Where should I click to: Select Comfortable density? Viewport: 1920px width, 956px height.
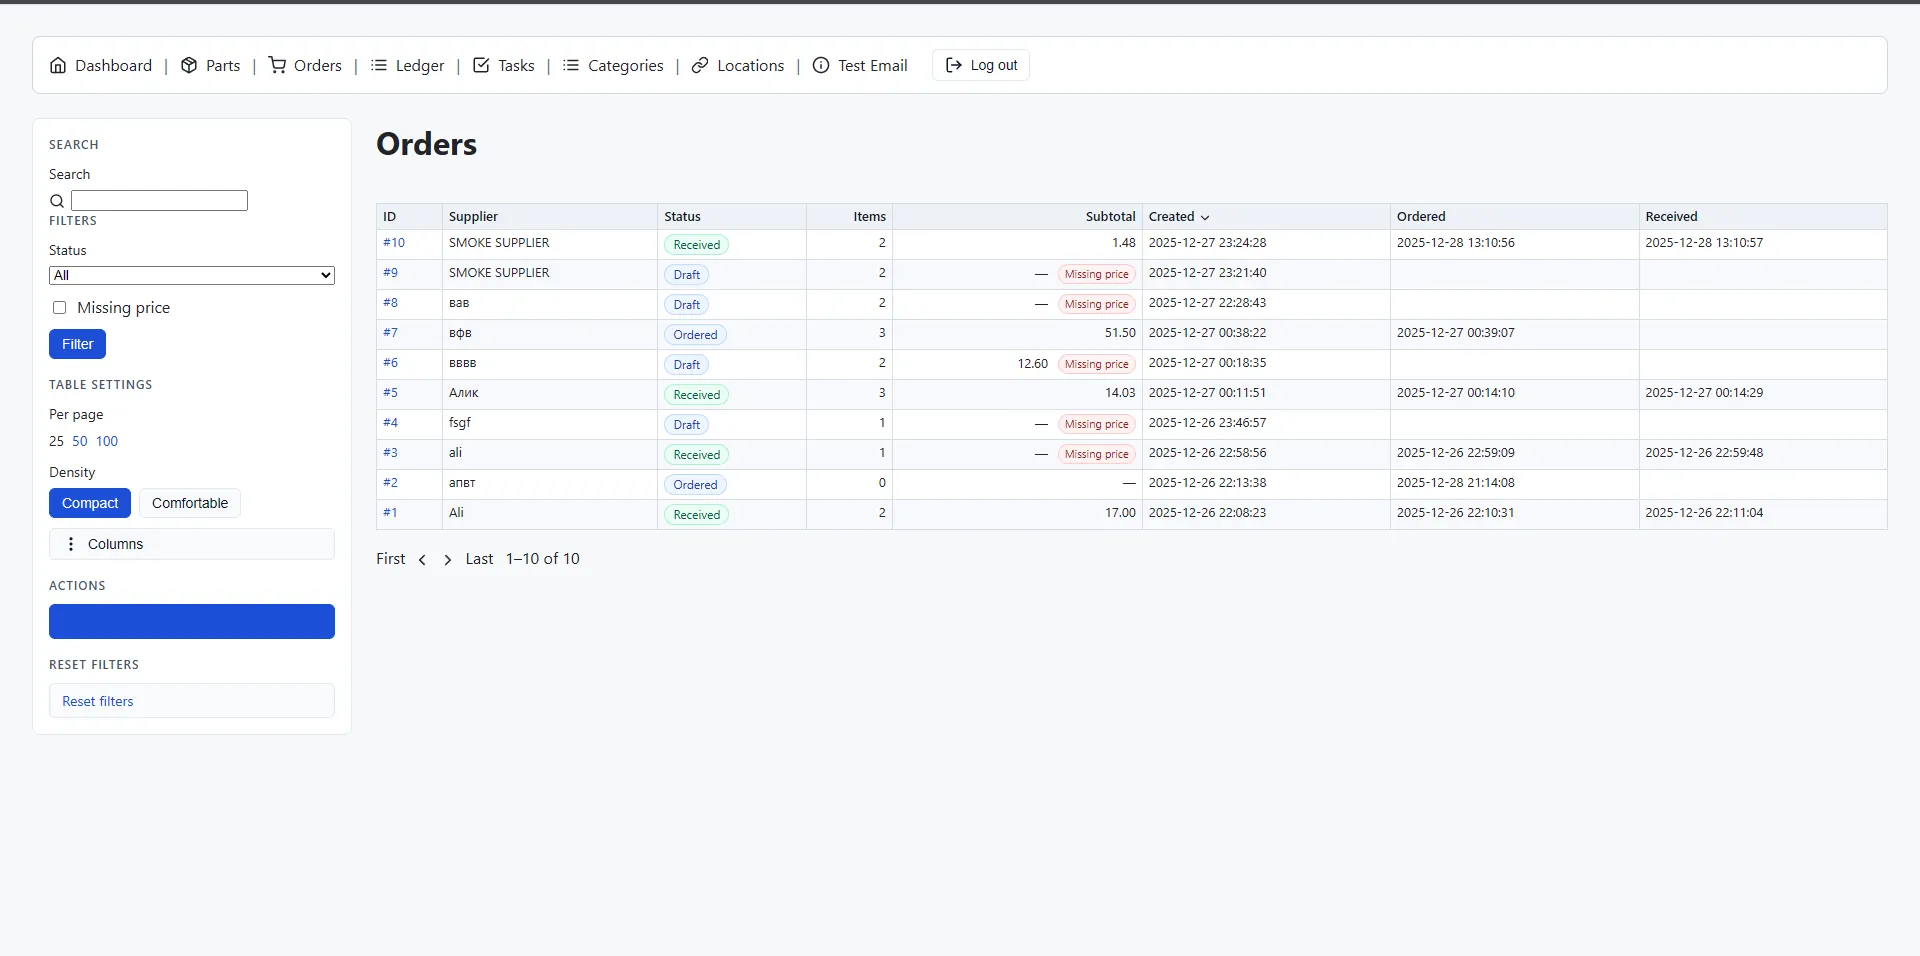click(x=190, y=503)
